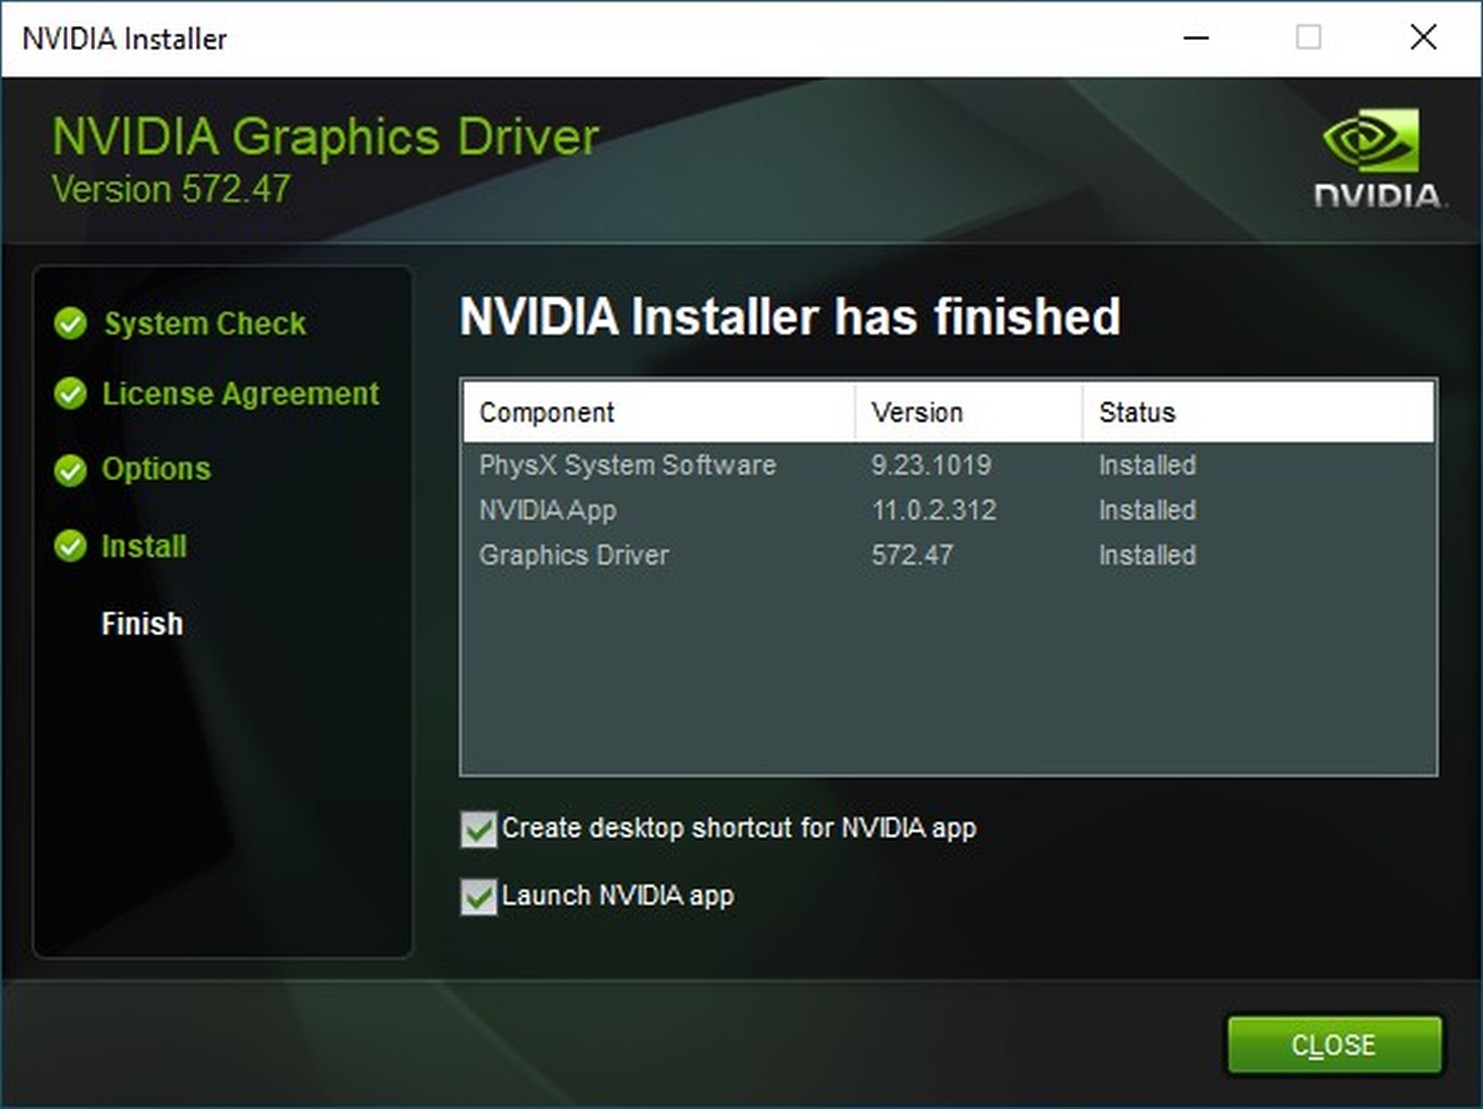
Task: Click Installed status for Graphics Driver
Action: tap(1147, 555)
